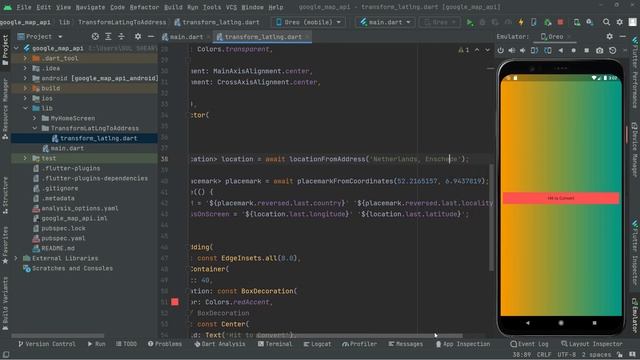
Task: Open Emulator panel settings gear
Action: pyautogui.click(x=609, y=36)
